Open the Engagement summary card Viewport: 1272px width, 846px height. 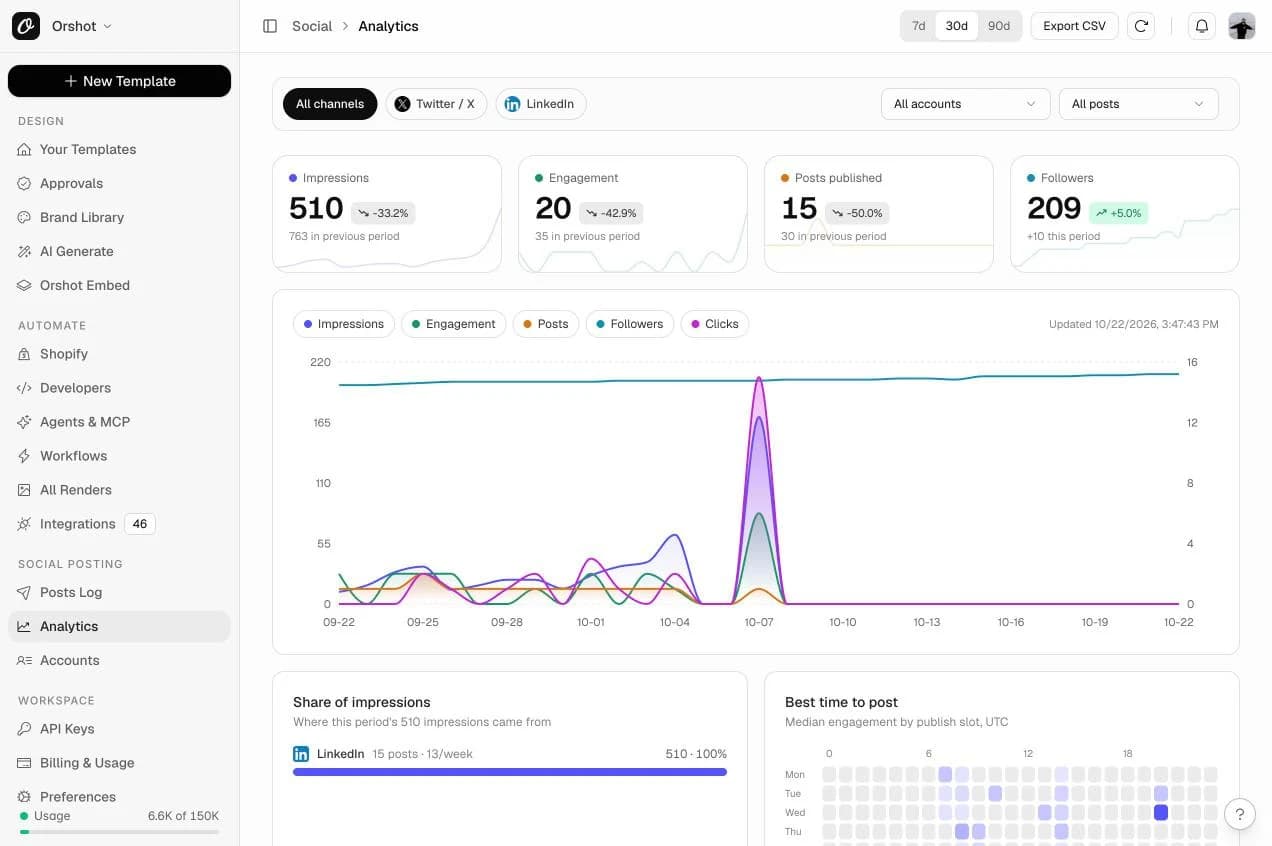[633, 214]
